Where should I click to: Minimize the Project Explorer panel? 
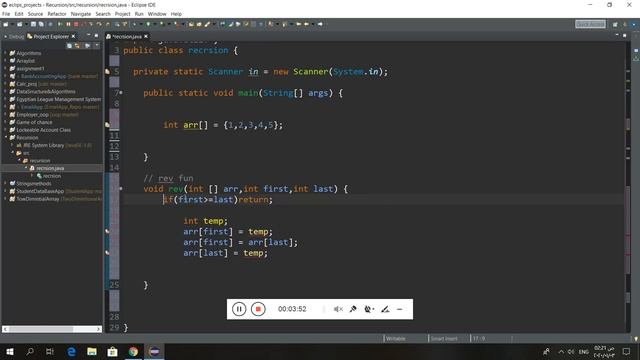89,36
